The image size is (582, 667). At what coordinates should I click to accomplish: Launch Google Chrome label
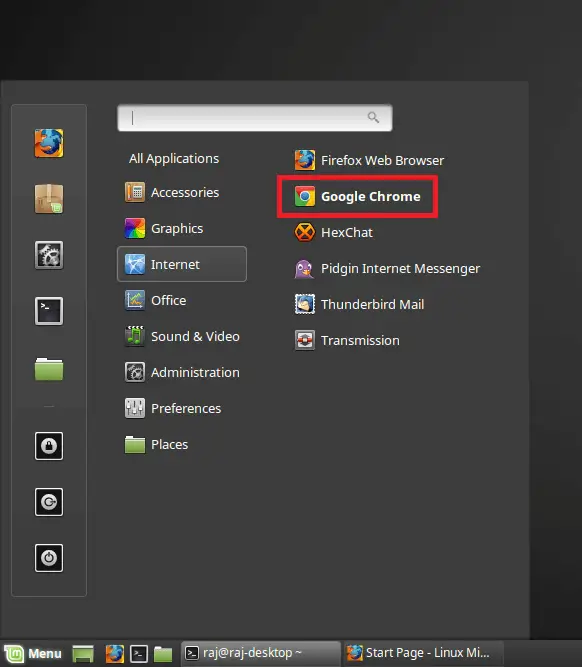pos(371,197)
